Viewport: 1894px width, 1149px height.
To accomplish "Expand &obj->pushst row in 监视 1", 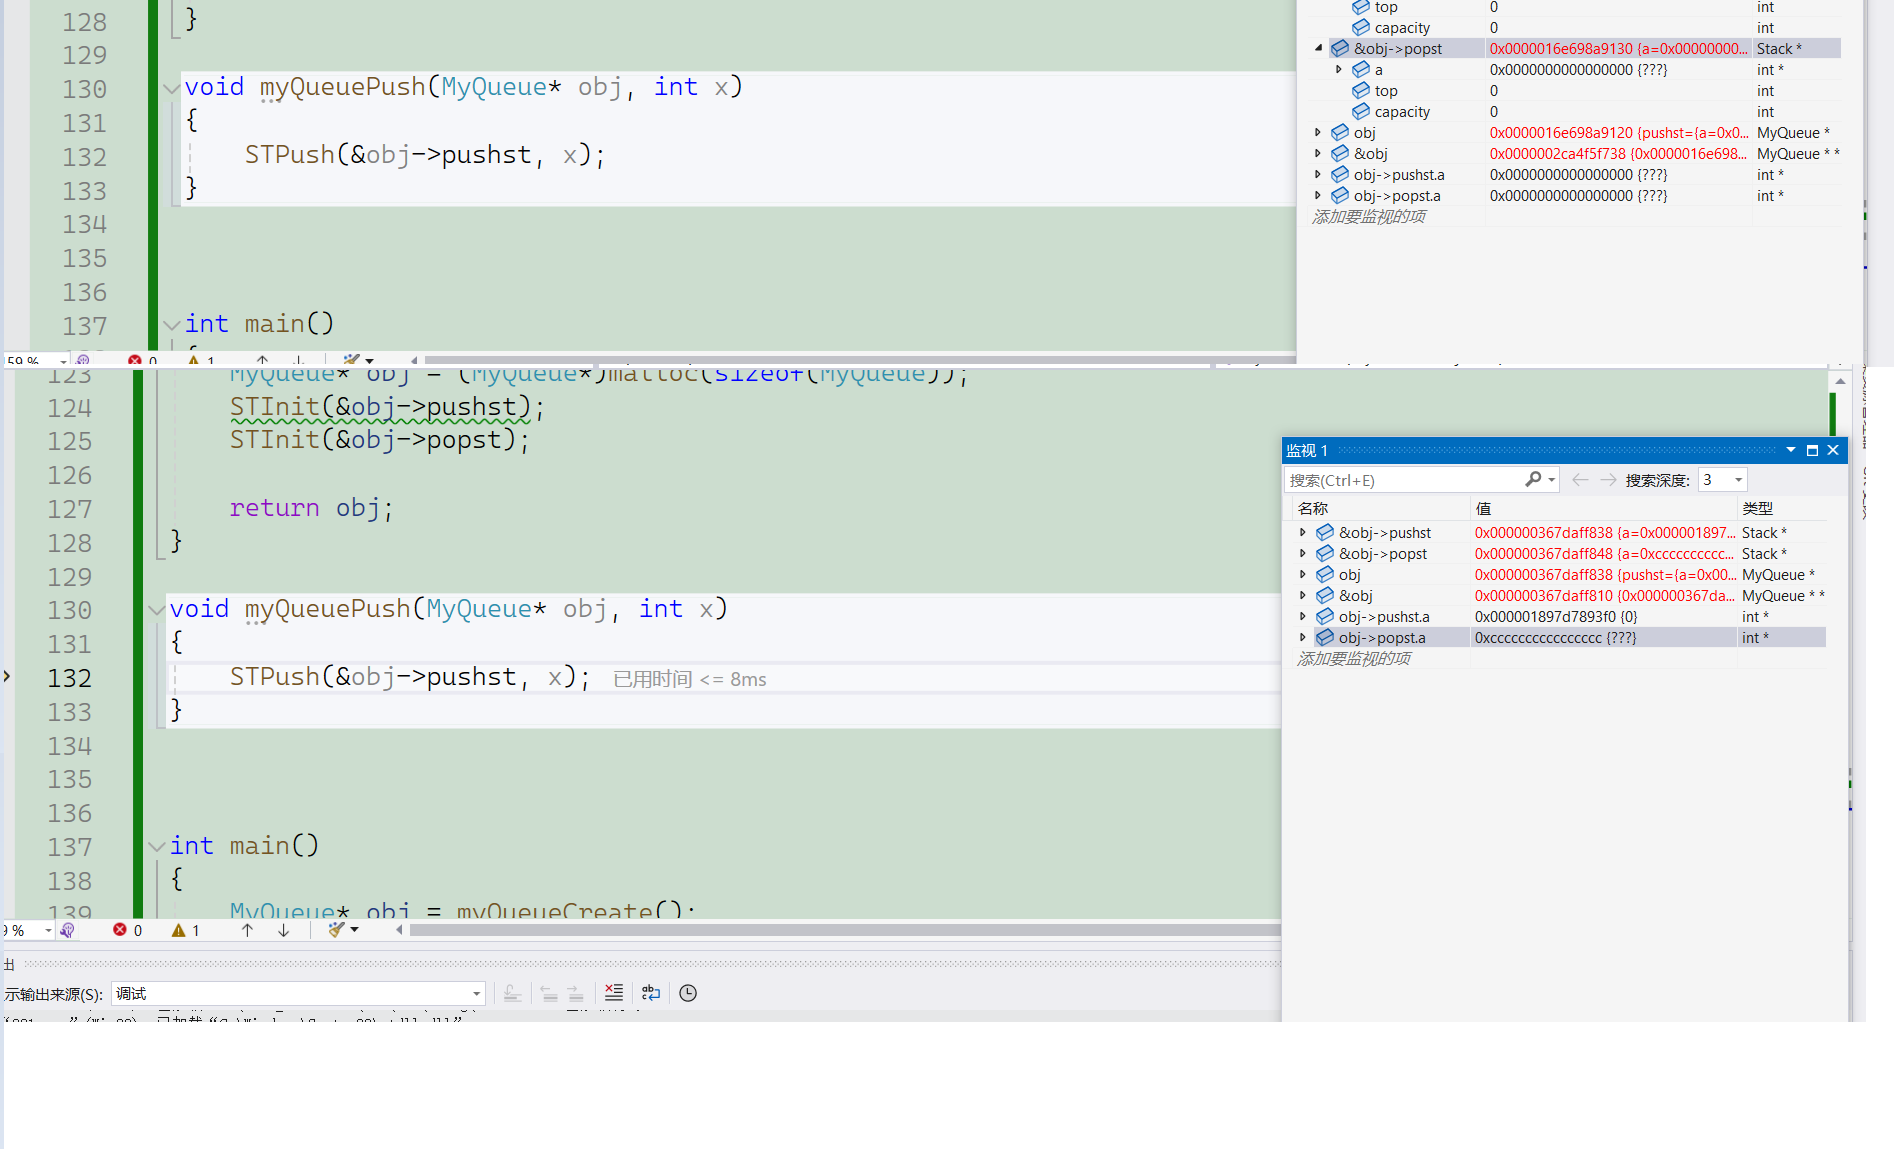I will (1302, 532).
